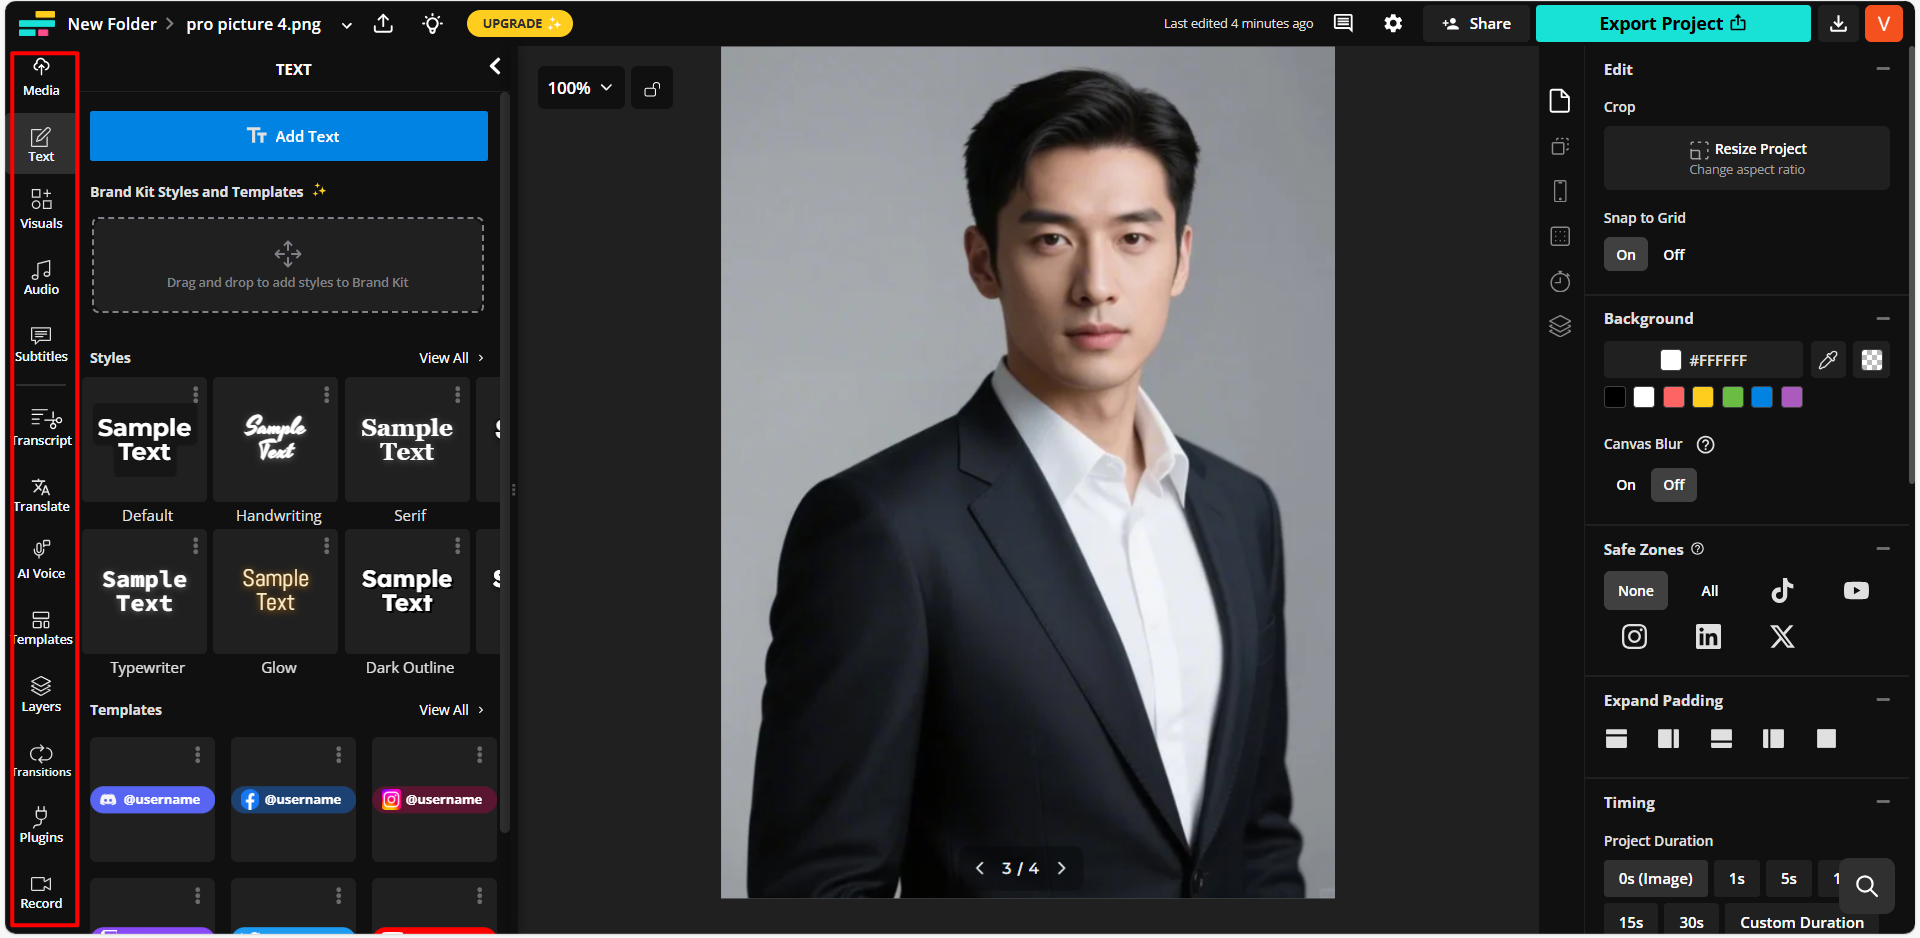The height and width of the screenshot is (938, 1920).
Task: Click the stopwatch icon in the right rail
Action: click(x=1560, y=282)
